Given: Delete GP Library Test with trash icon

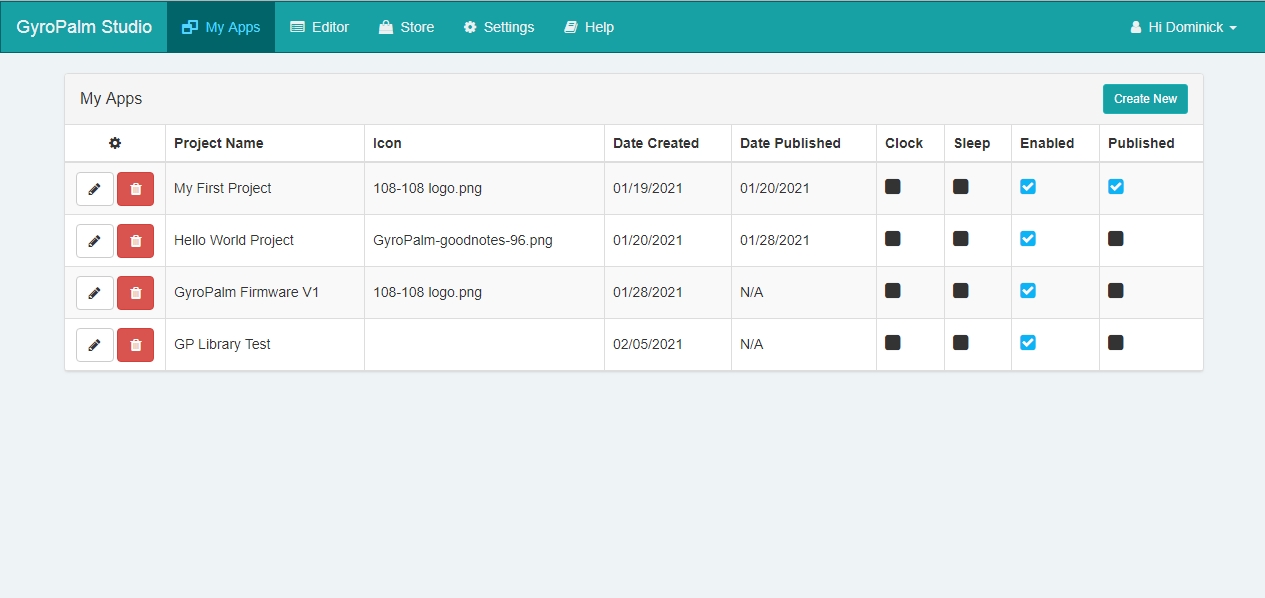Looking at the screenshot, I should click(136, 345).
